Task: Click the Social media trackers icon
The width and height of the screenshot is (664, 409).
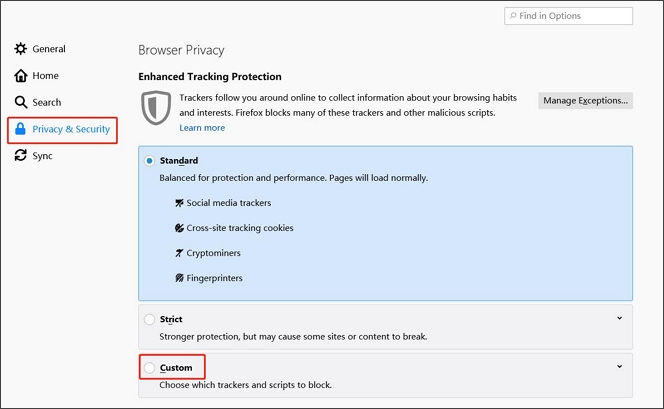Action: [x=179, y=203]
